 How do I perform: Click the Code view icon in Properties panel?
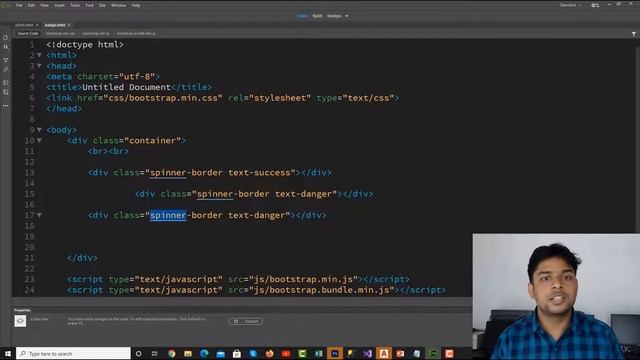[20, 321]
